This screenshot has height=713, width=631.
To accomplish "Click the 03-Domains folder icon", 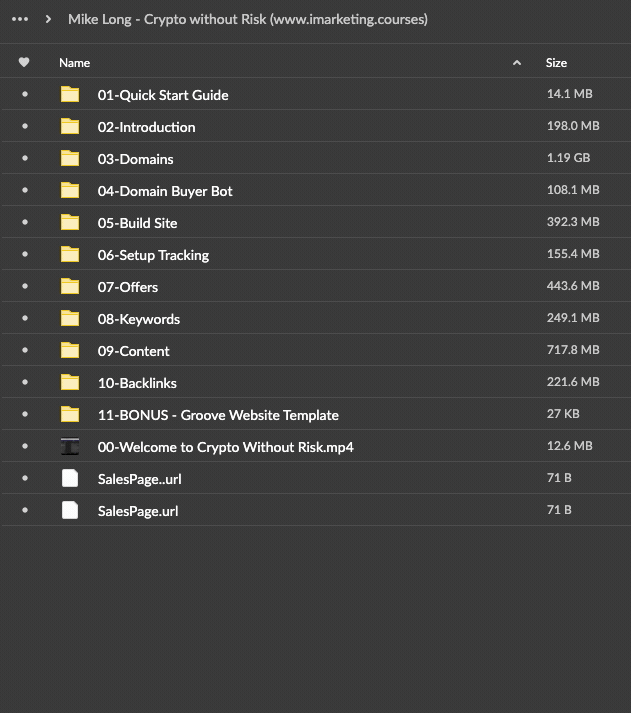I will coord(70,158).
